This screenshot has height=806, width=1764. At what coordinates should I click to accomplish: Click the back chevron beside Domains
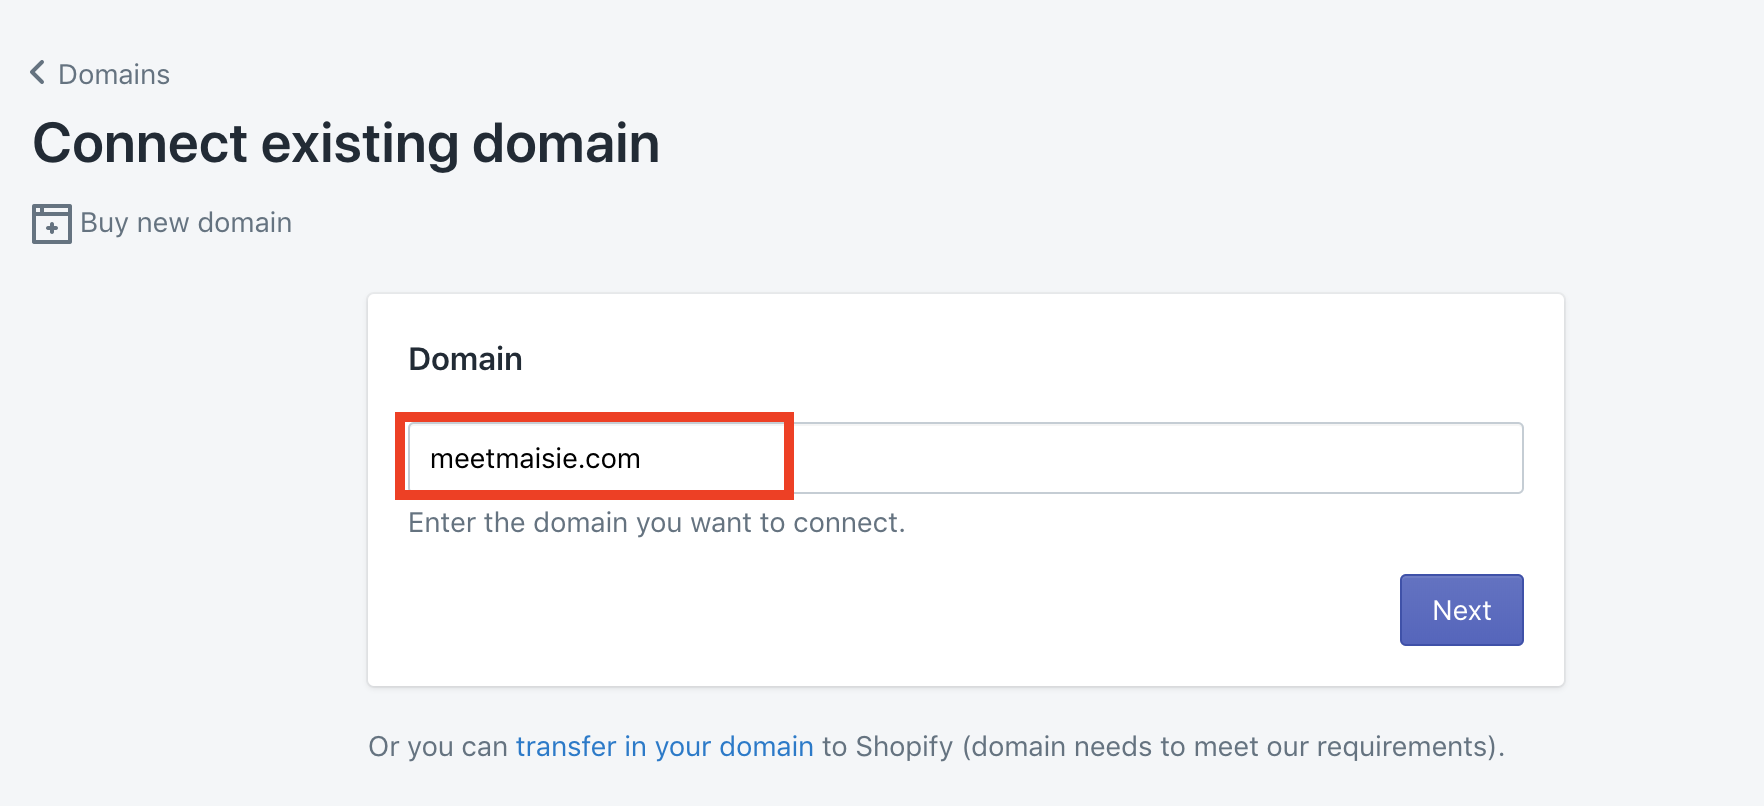point(38,73)
